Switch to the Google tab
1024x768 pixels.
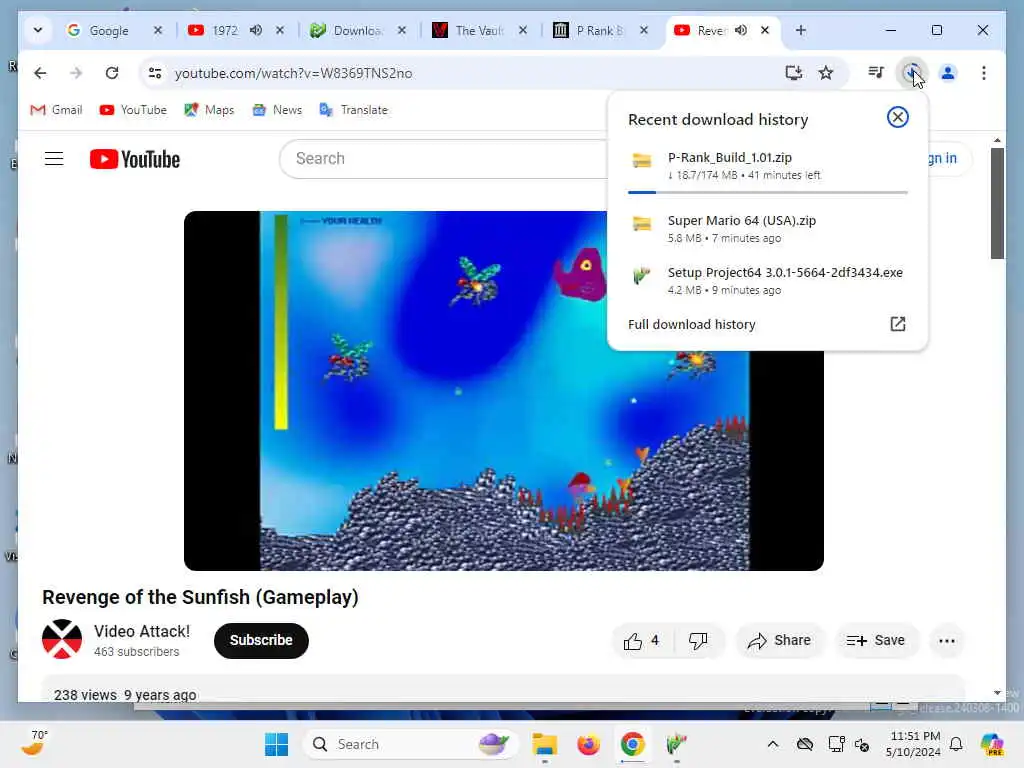click(x=108, y=31)
